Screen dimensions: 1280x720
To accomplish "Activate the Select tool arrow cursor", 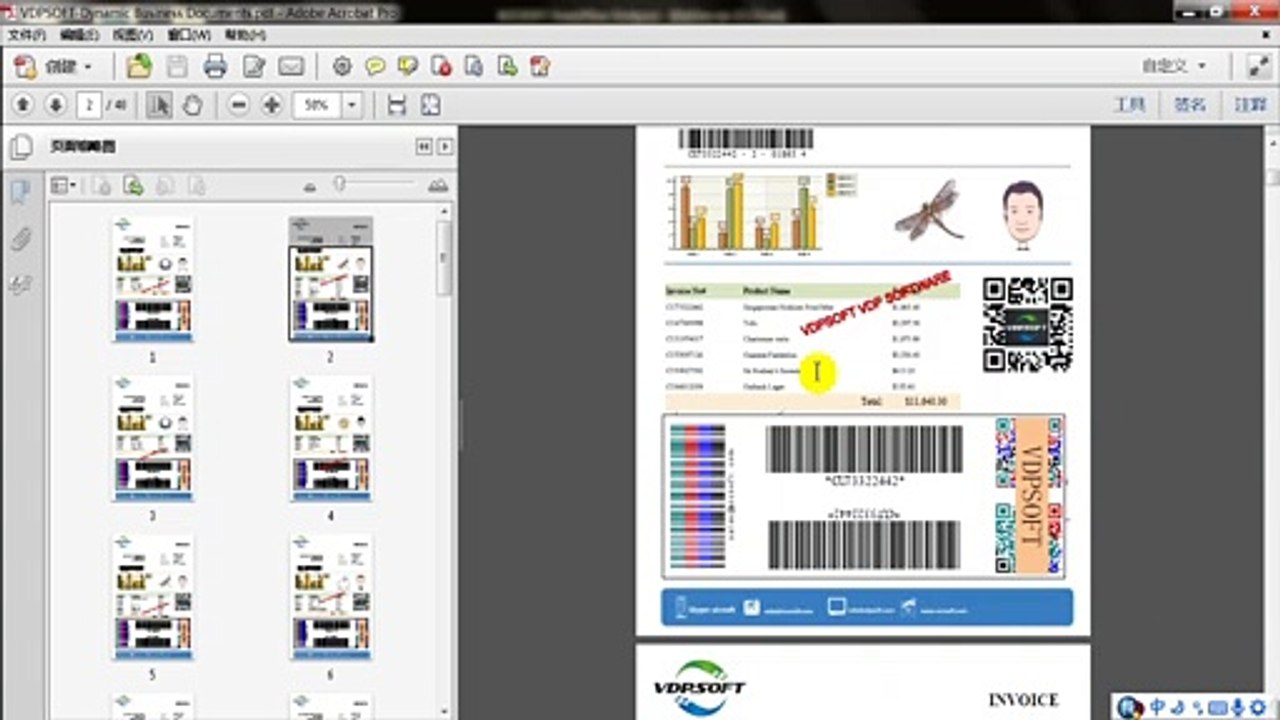I will [x=159, y=105].
